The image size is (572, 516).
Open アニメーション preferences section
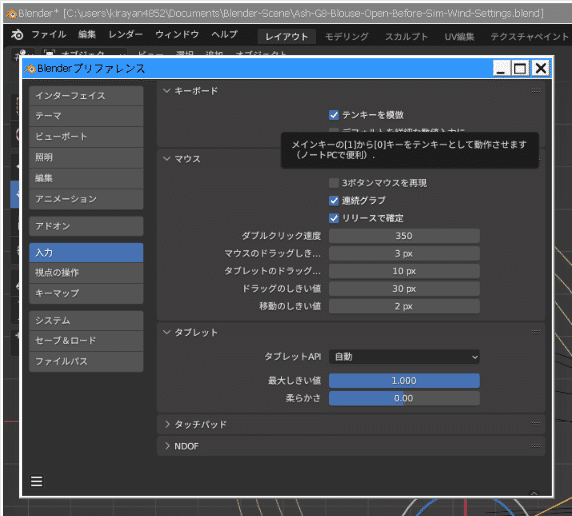pos(86,199)
